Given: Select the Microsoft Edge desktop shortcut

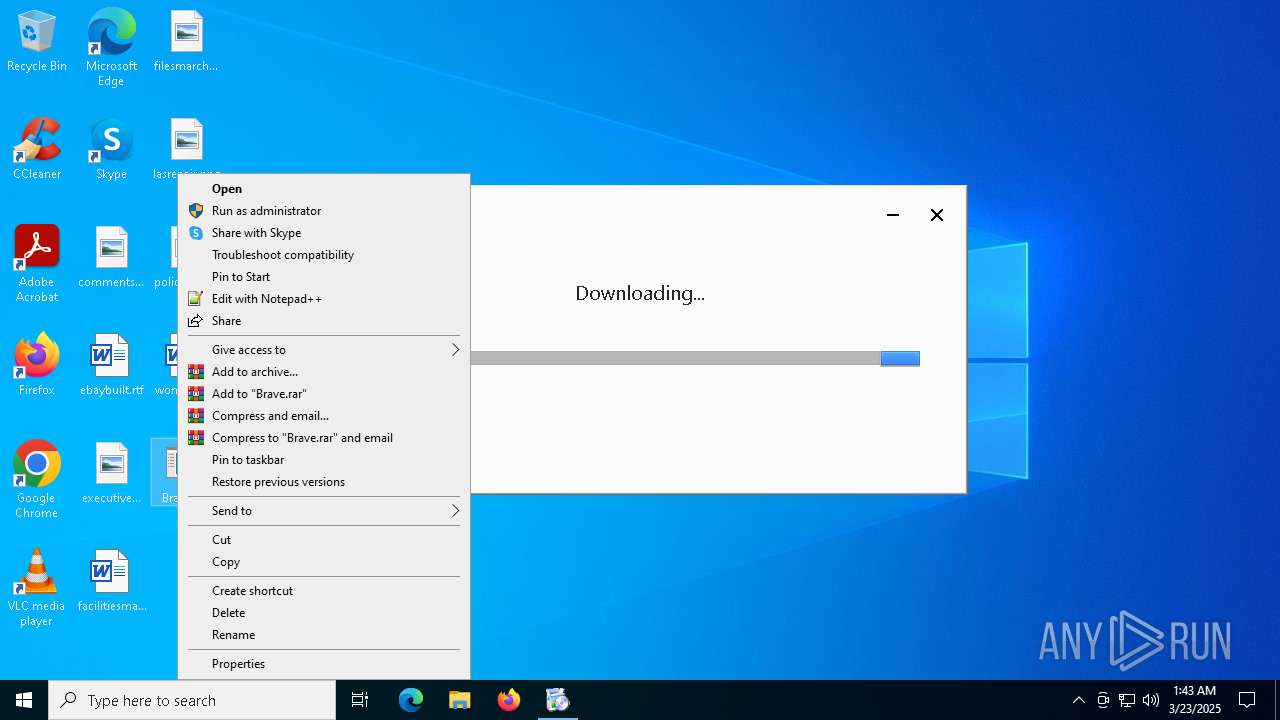Looking at the screenshot, I should (111, 47).
